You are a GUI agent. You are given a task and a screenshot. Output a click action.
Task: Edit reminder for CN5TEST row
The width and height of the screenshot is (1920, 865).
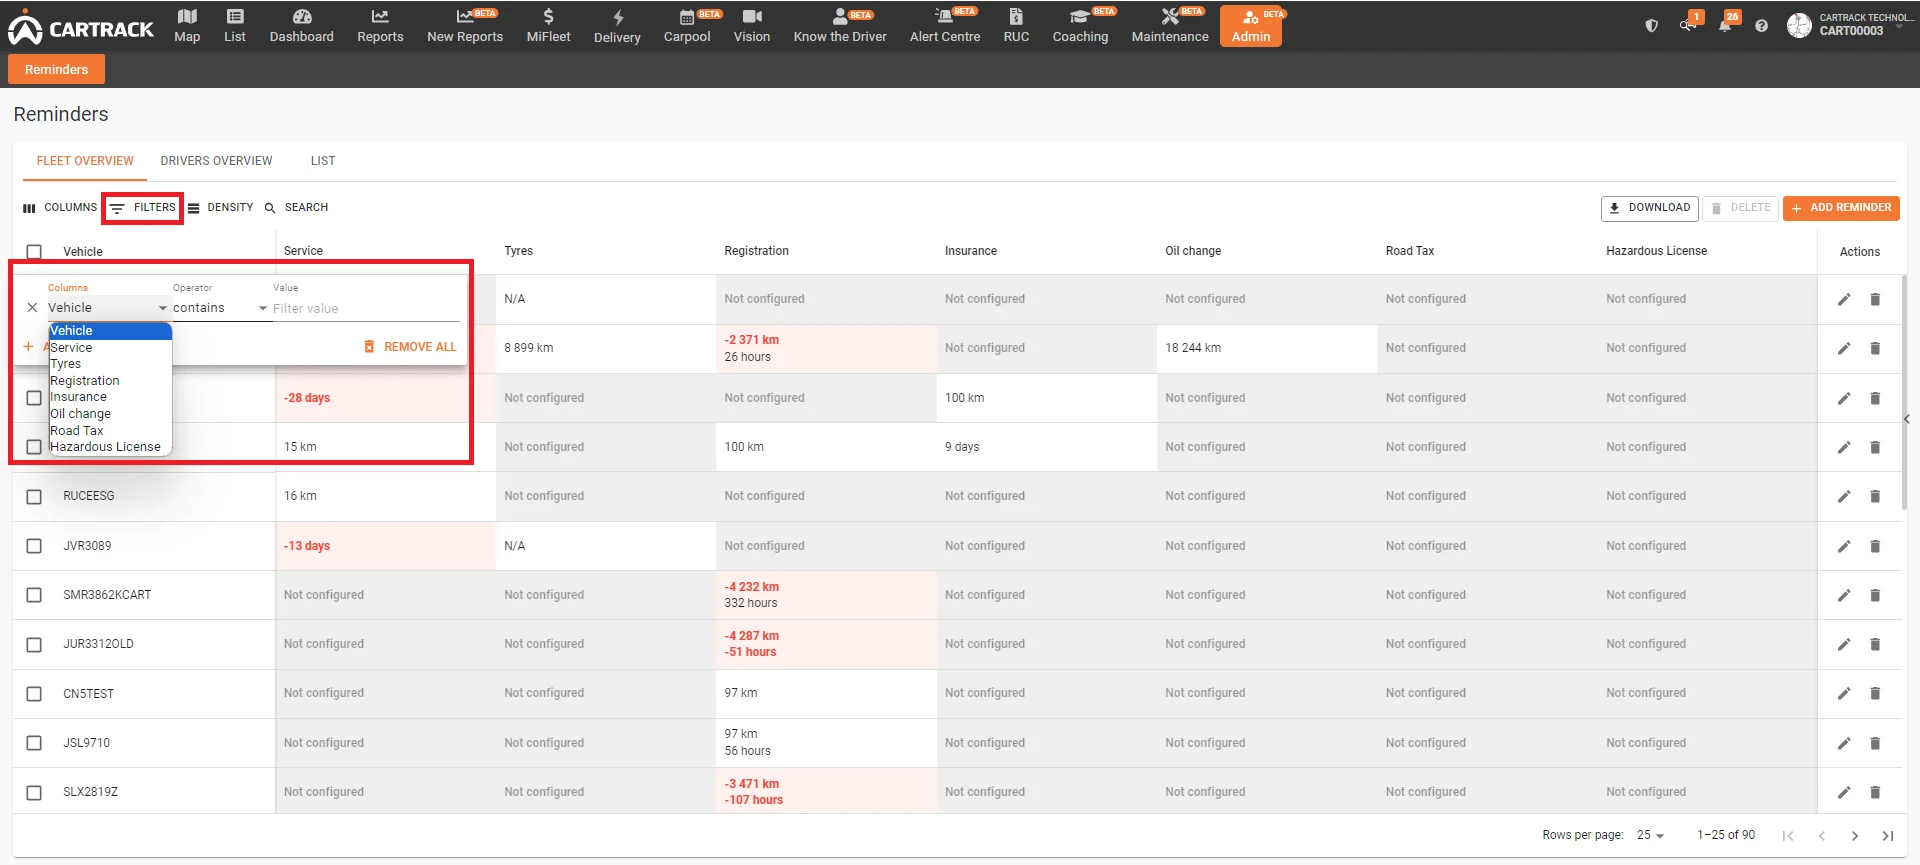point(1844,693)
